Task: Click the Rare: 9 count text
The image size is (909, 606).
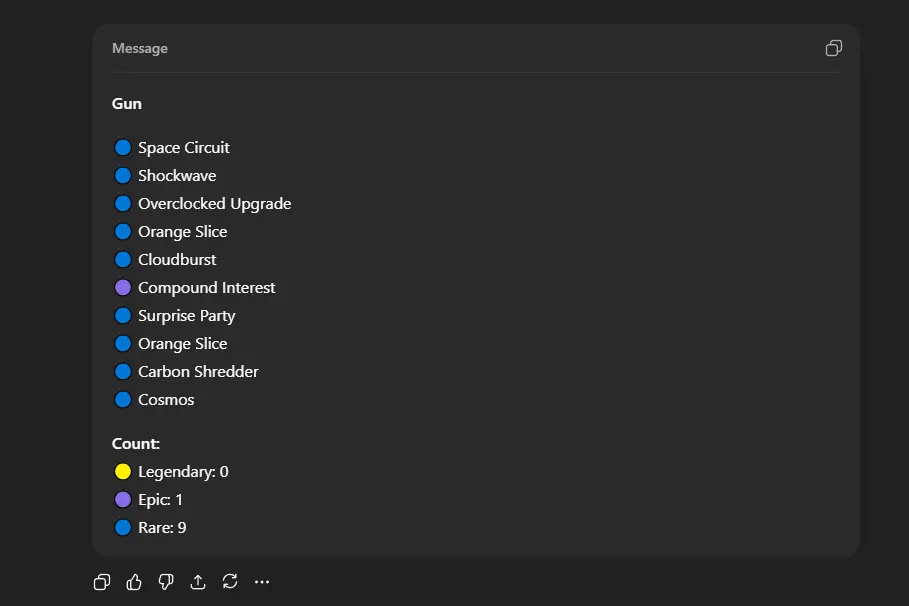Action: click(x=162, y=528)
